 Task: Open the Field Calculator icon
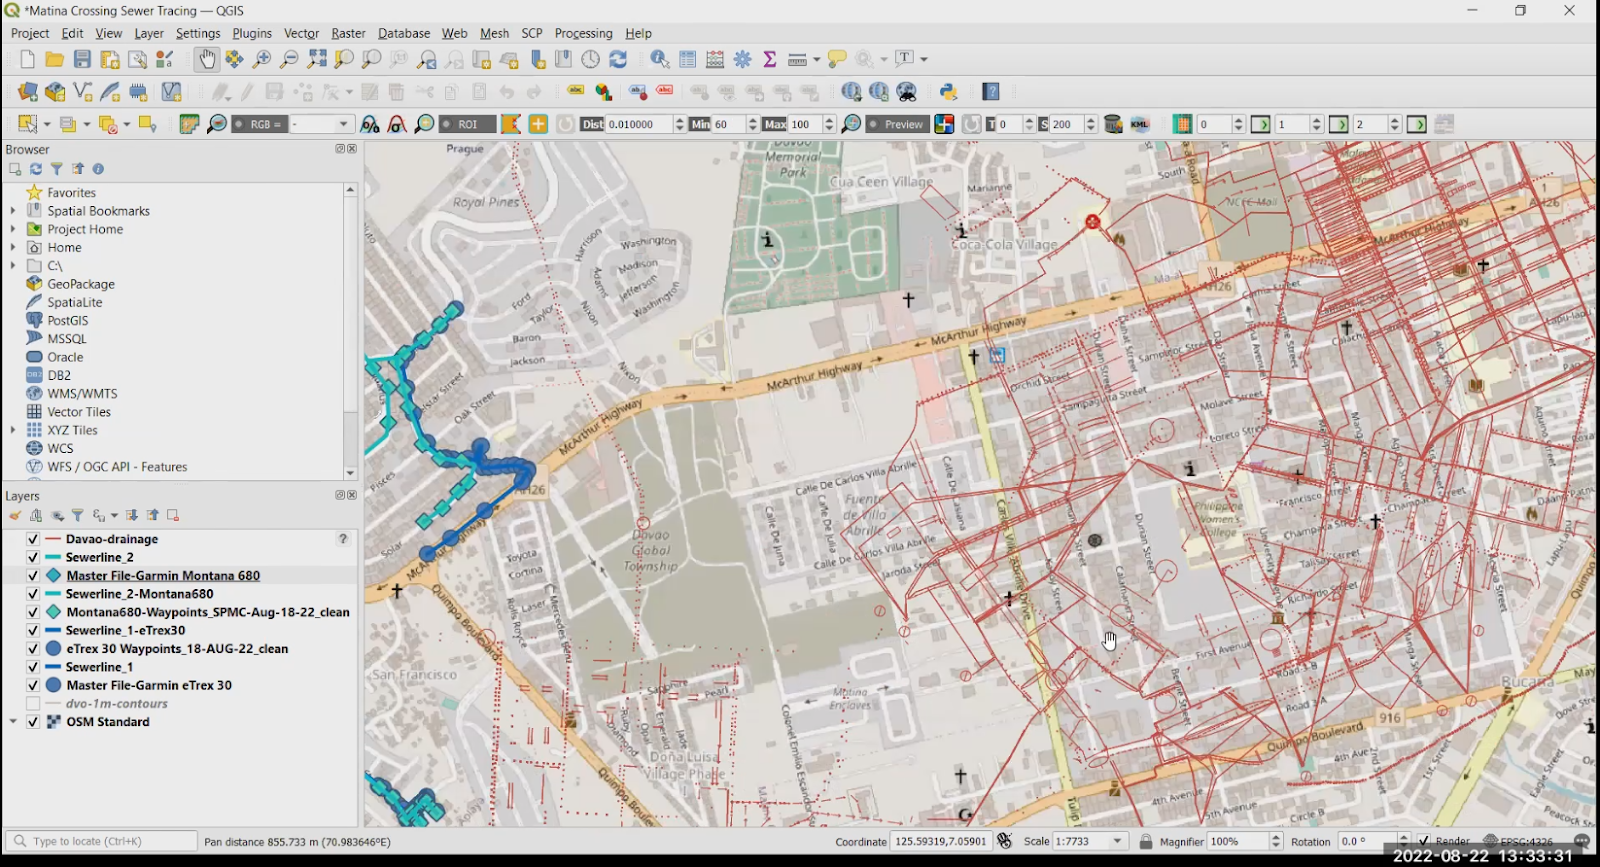click(x=715, y=60)
